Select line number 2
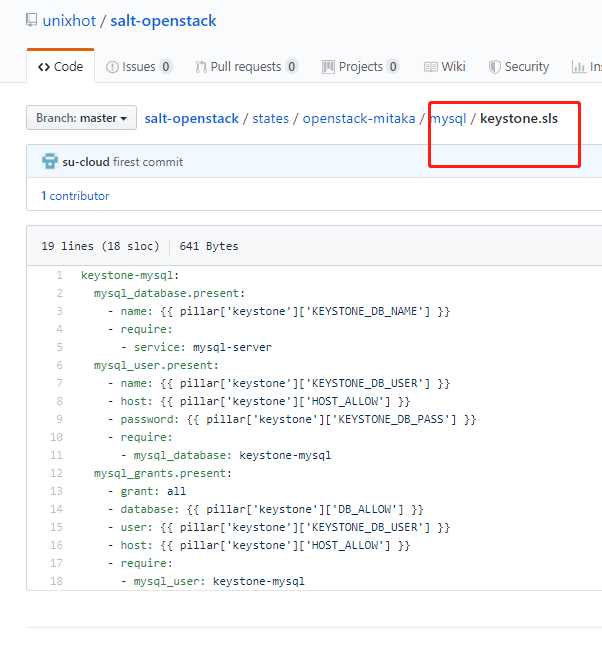Image resolution: width=602 pixels, height=647 pixels. [x=59, y=293]
